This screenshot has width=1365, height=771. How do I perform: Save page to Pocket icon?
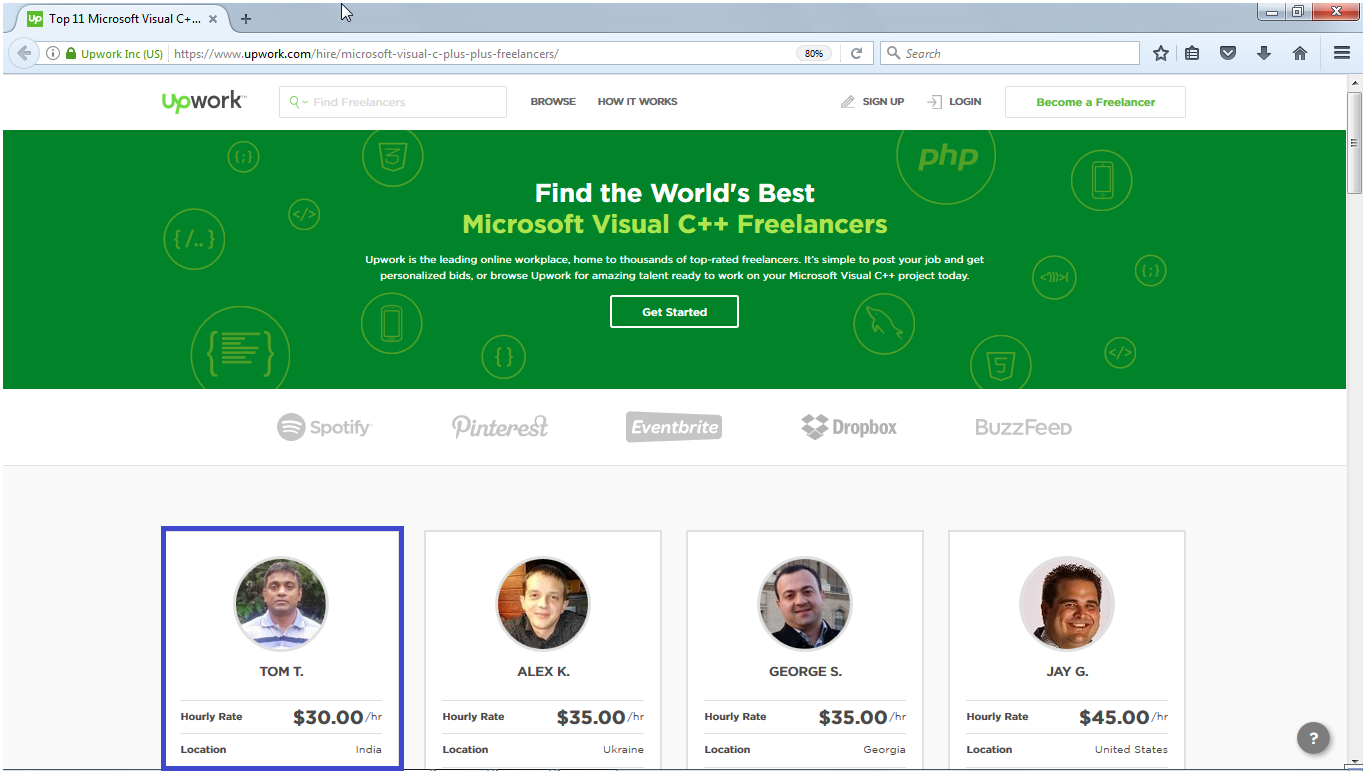click(1228, 54)
